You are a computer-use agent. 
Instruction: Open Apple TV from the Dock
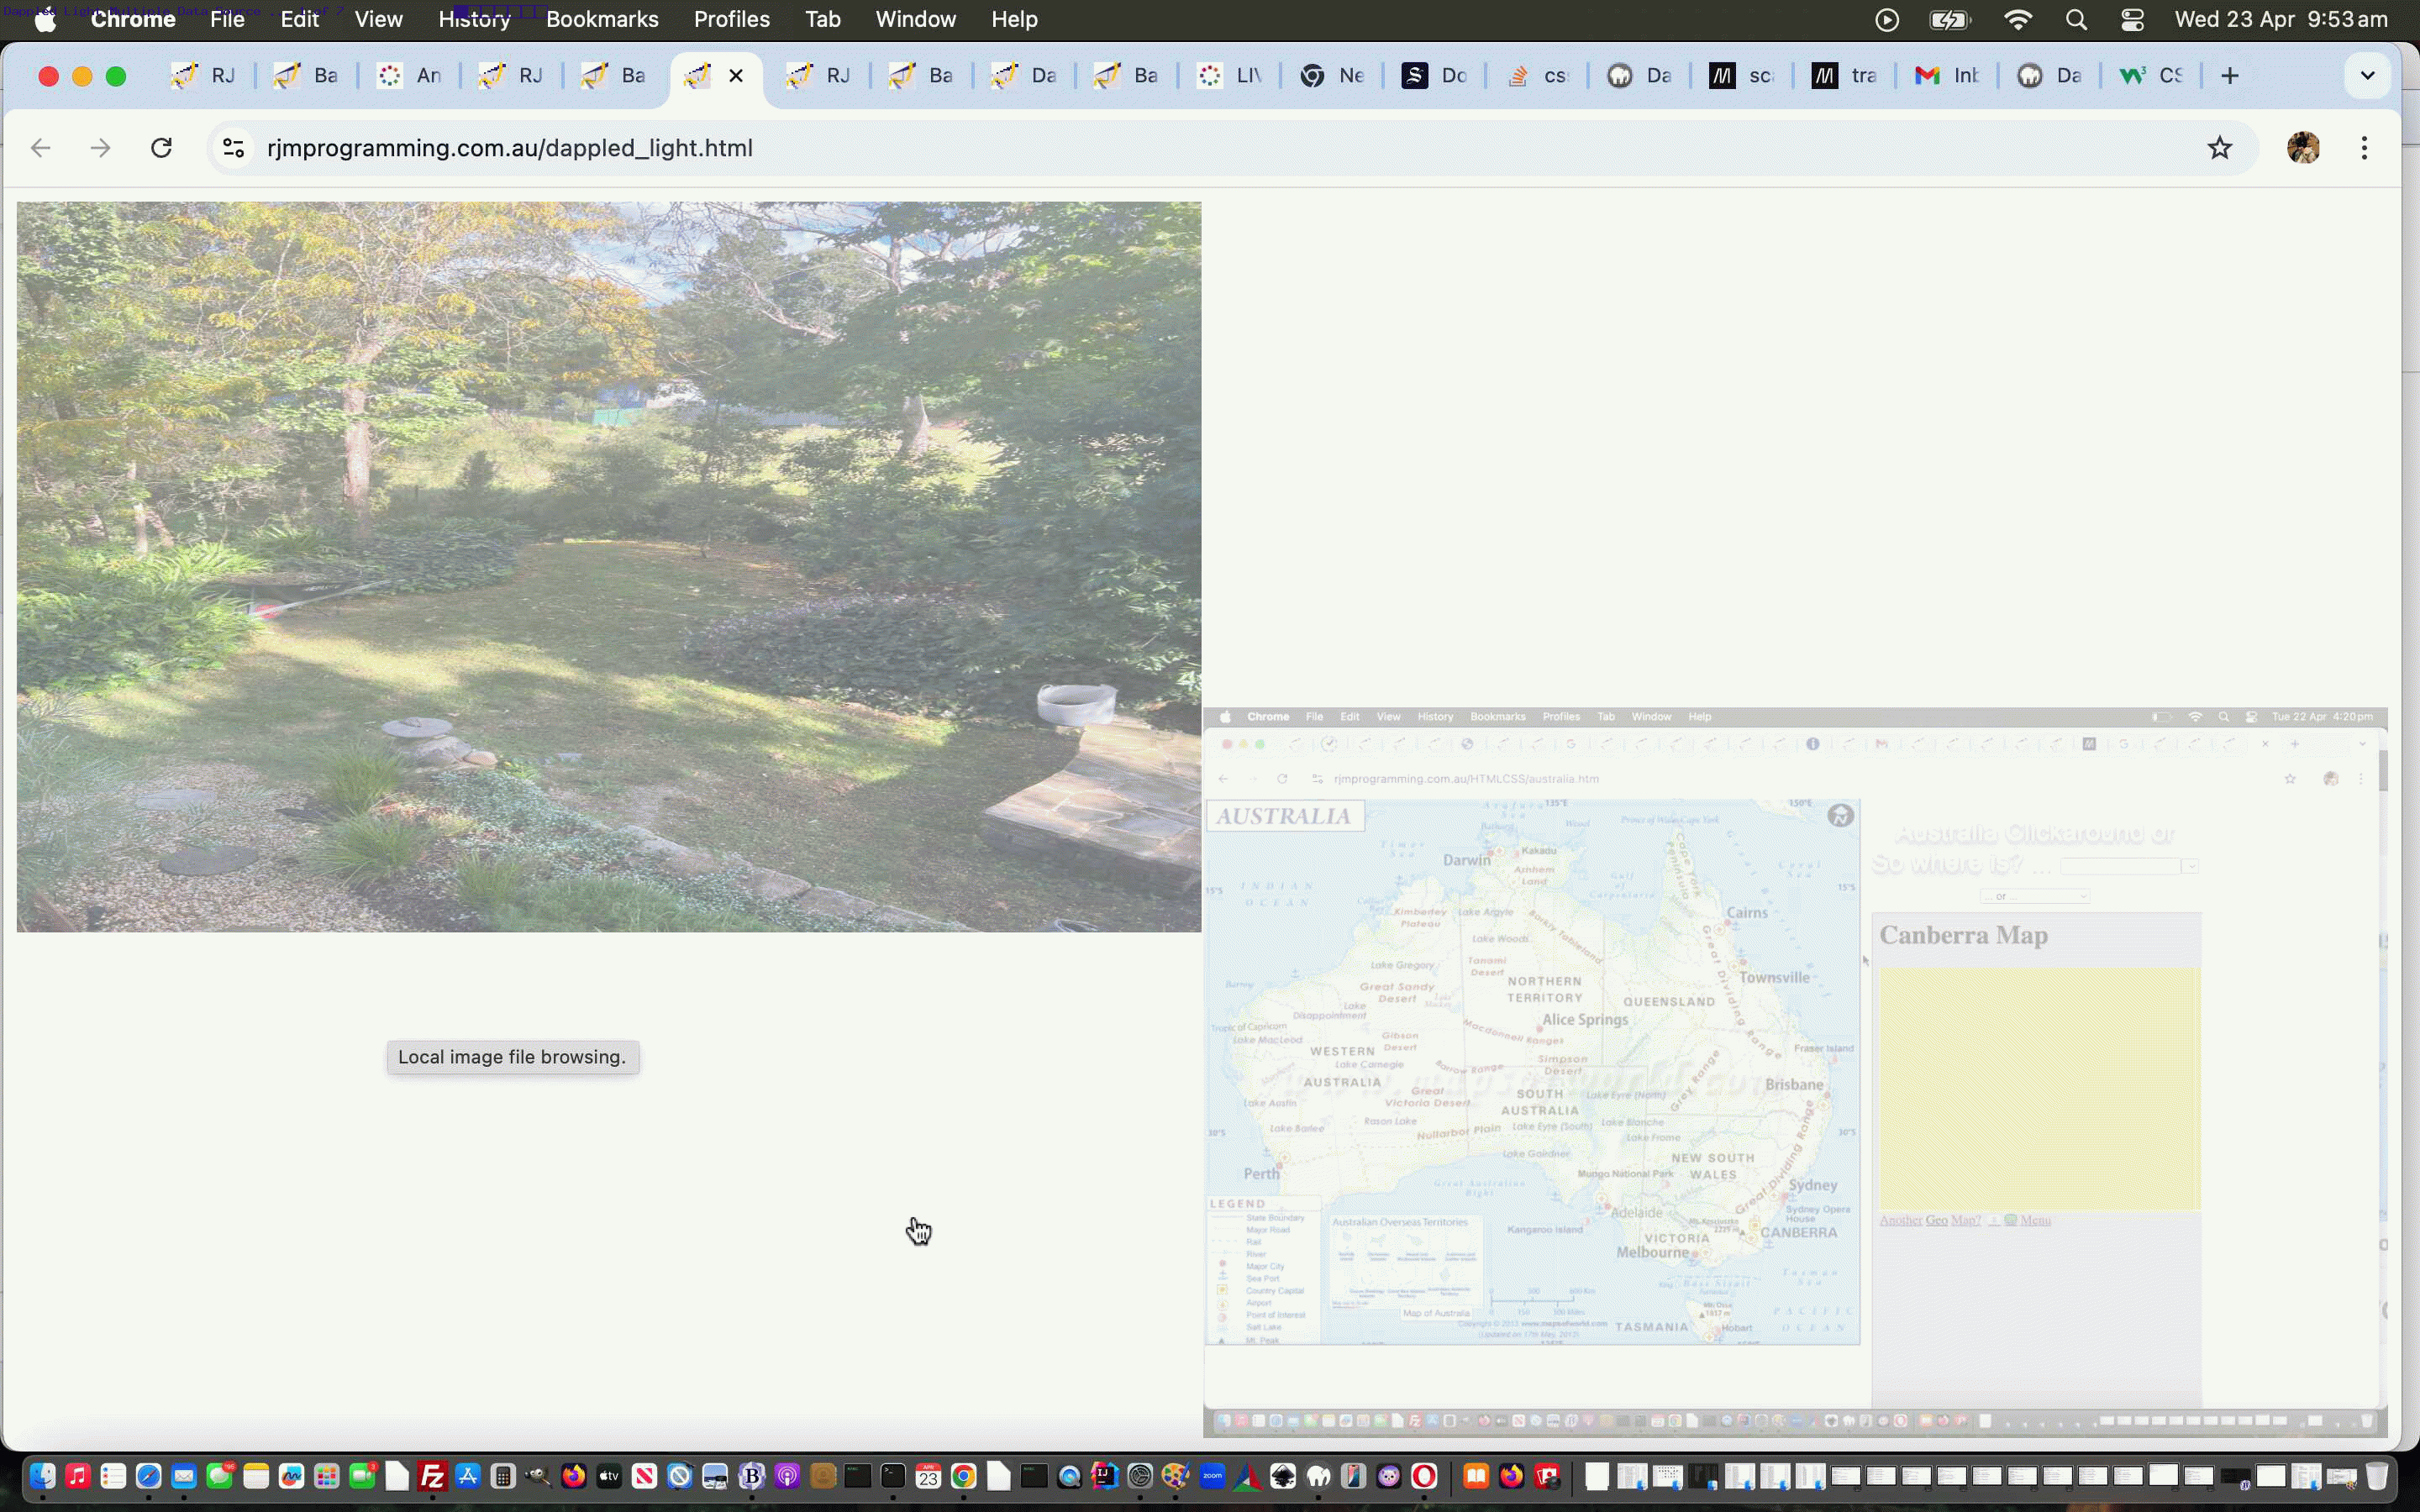609,1476
